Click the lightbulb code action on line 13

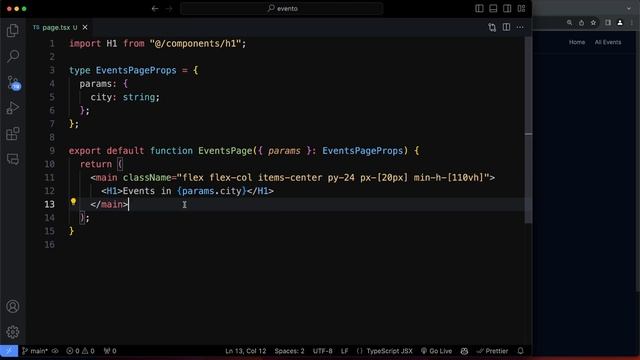[73, 201]
